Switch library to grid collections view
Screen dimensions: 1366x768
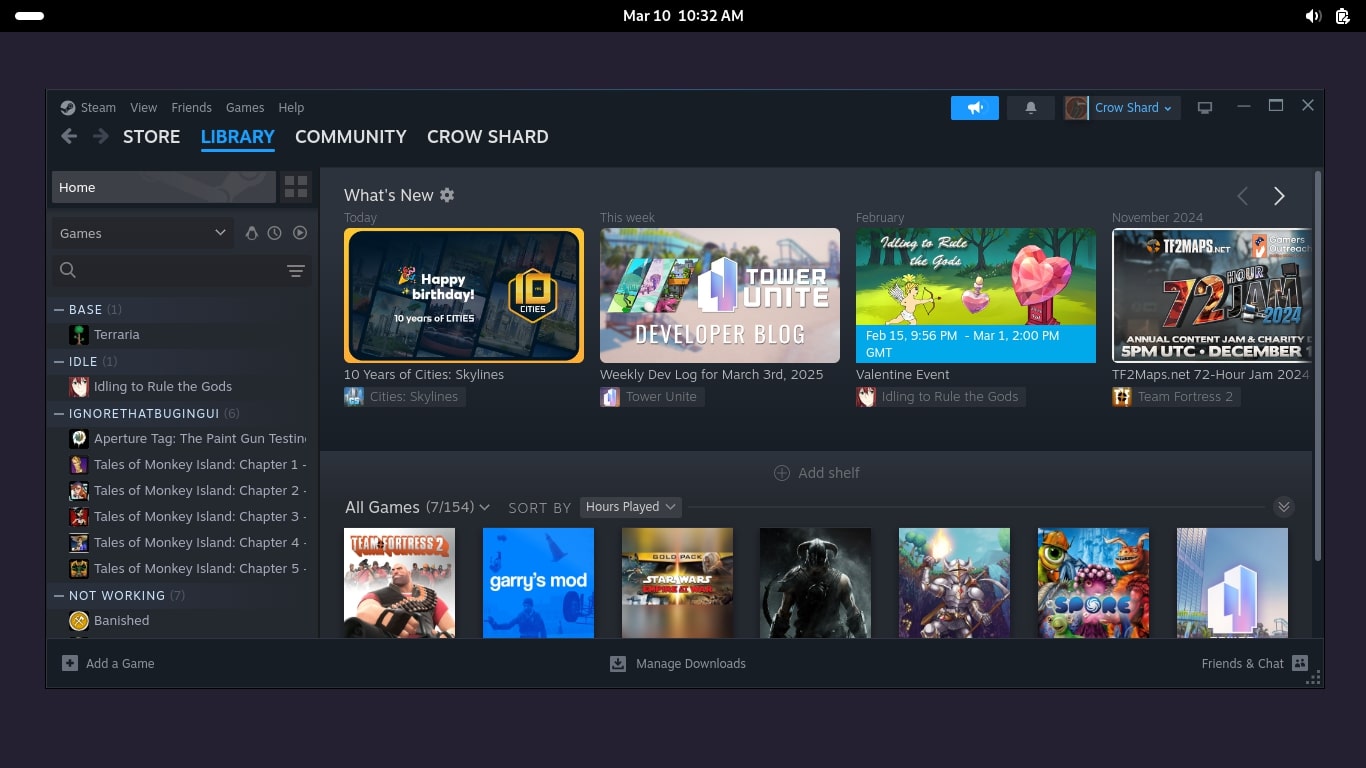pyautogui.click(x=296, y=187)
